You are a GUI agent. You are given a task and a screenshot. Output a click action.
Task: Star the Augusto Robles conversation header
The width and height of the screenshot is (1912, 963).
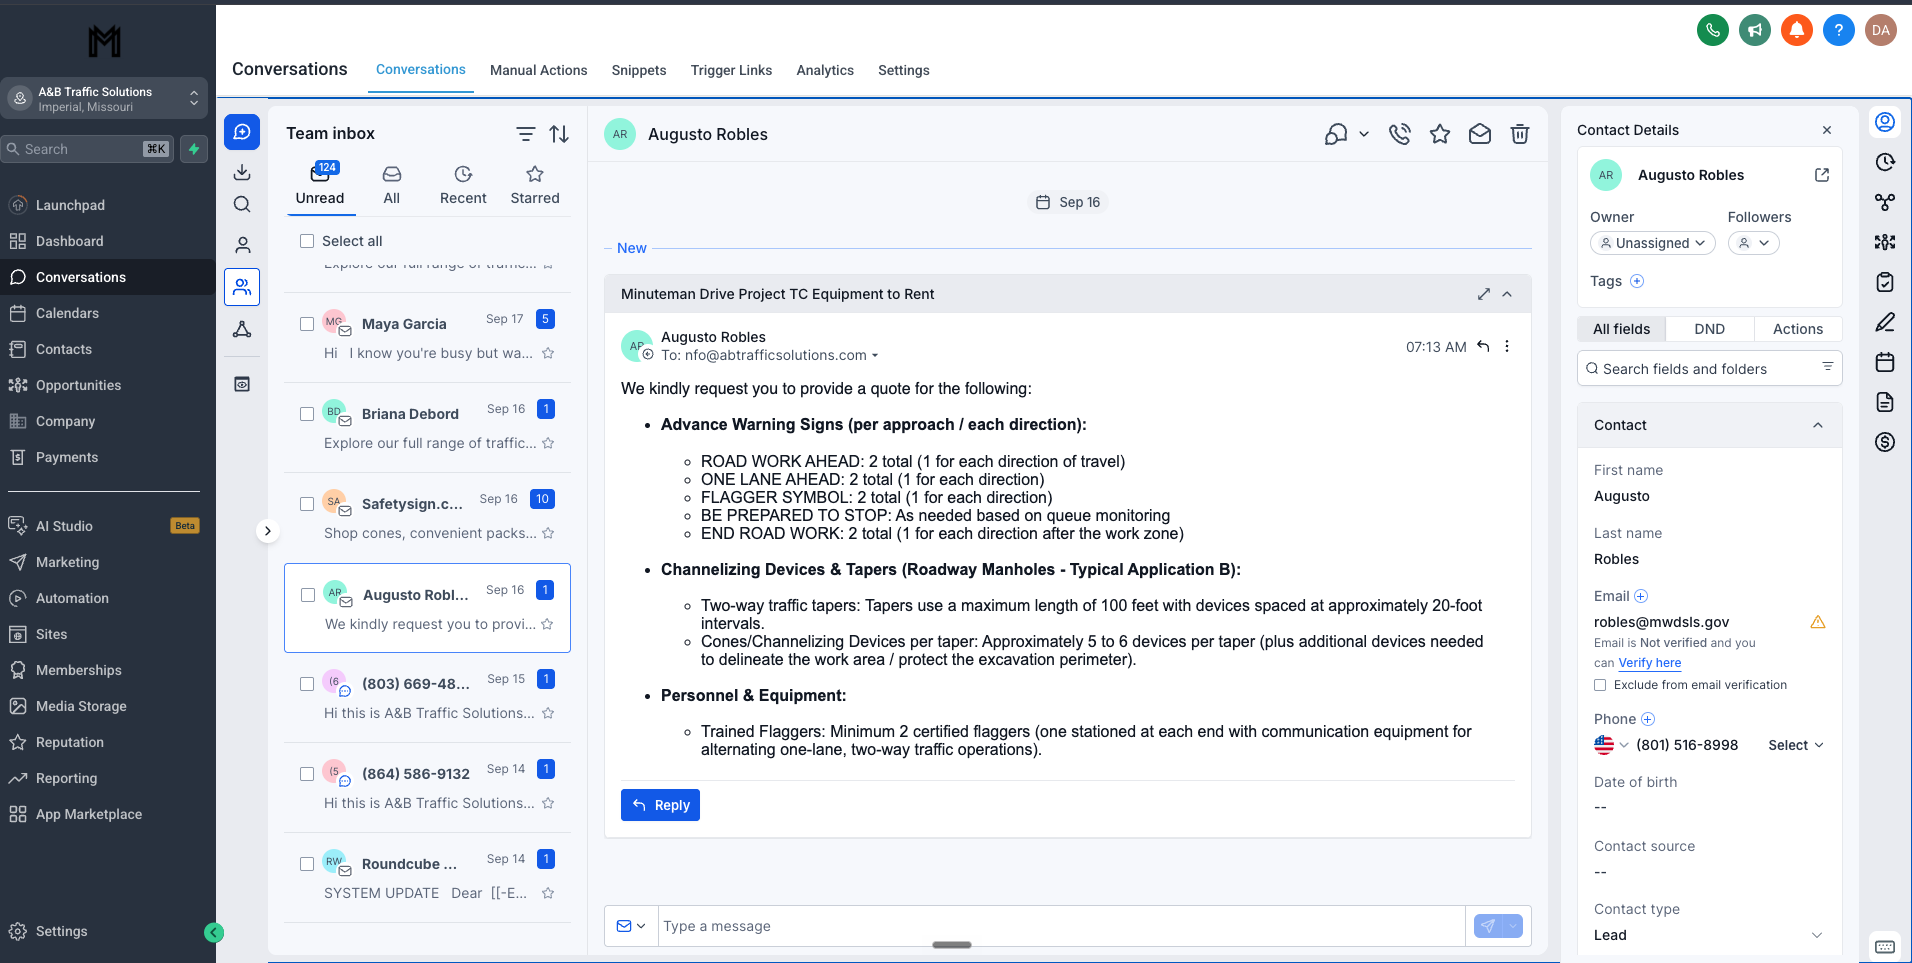coord(1440,134)
